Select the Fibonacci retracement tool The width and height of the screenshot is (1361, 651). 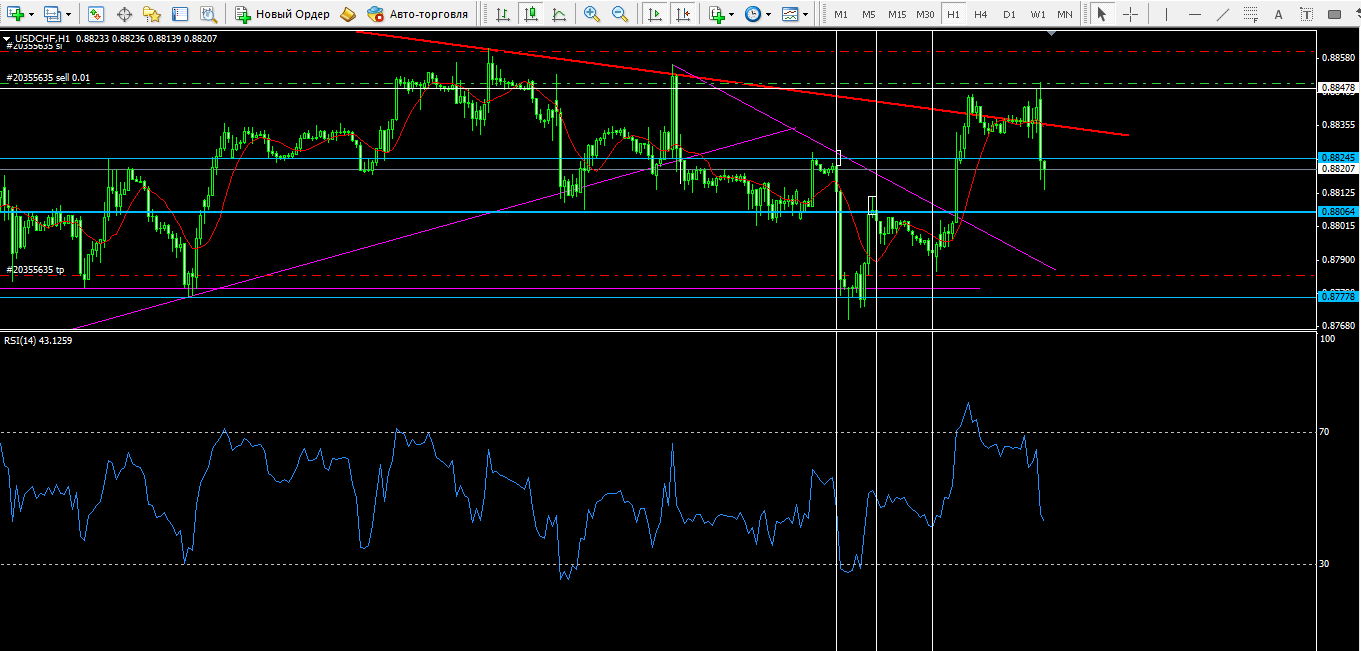1250,14
